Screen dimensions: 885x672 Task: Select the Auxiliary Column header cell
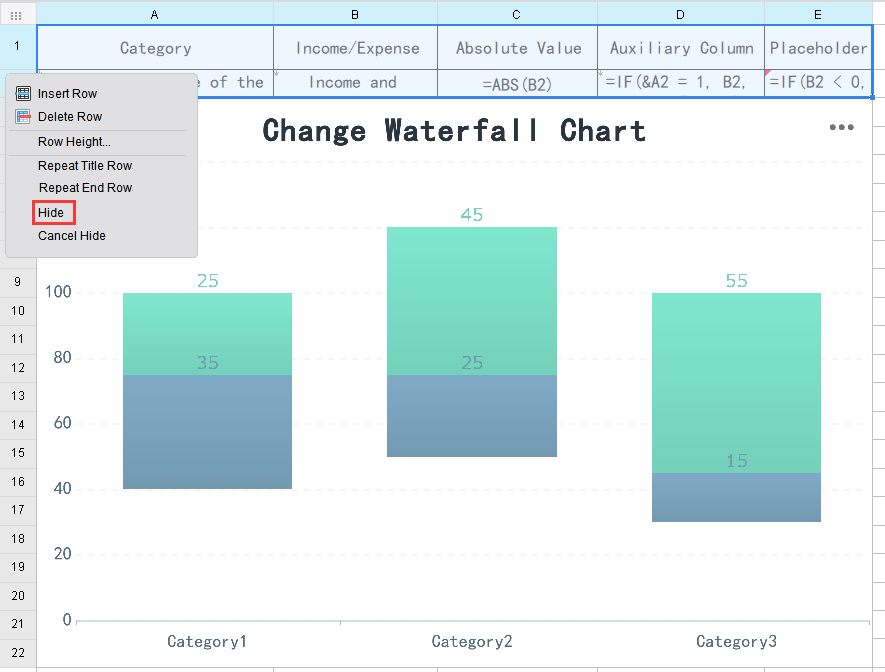pos(680,48)
